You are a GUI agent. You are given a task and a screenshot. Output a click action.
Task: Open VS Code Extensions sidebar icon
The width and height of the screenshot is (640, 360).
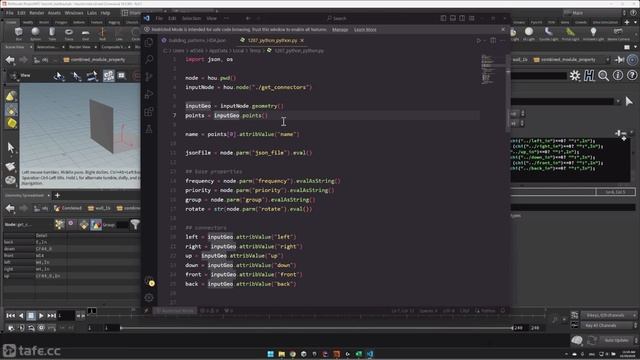[149, 111]
